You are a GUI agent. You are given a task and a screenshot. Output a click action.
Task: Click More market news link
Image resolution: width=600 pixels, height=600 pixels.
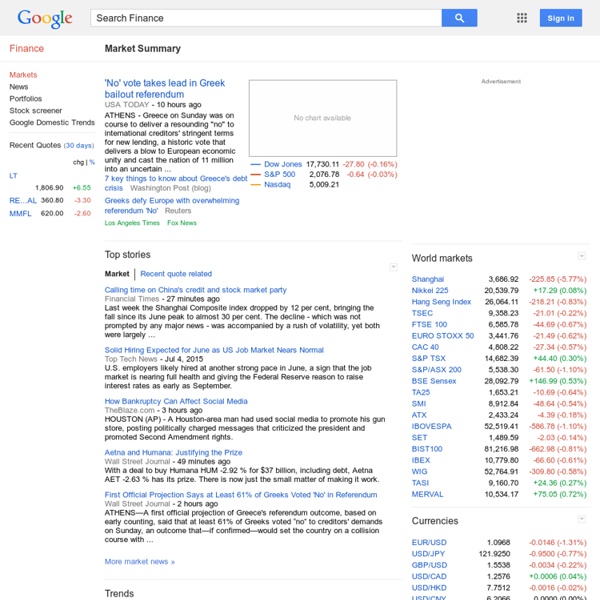click(x=140, y=562)
